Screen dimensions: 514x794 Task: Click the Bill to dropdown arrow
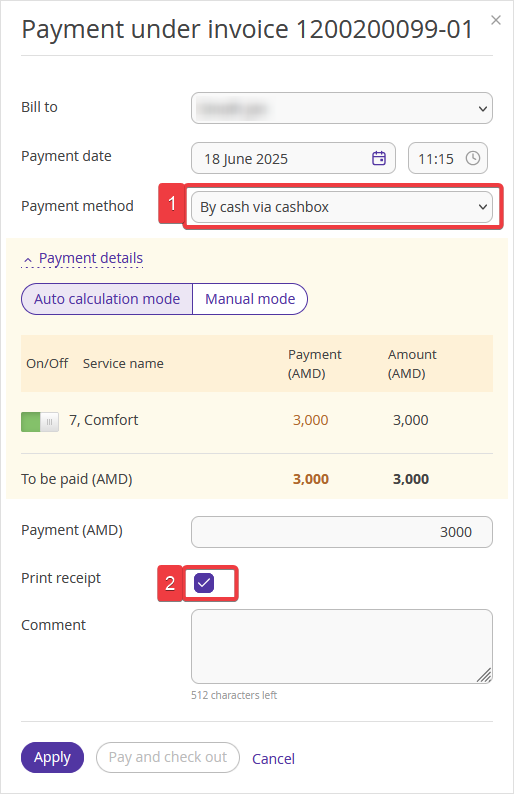pyautogui.click(x=483, y=108)
